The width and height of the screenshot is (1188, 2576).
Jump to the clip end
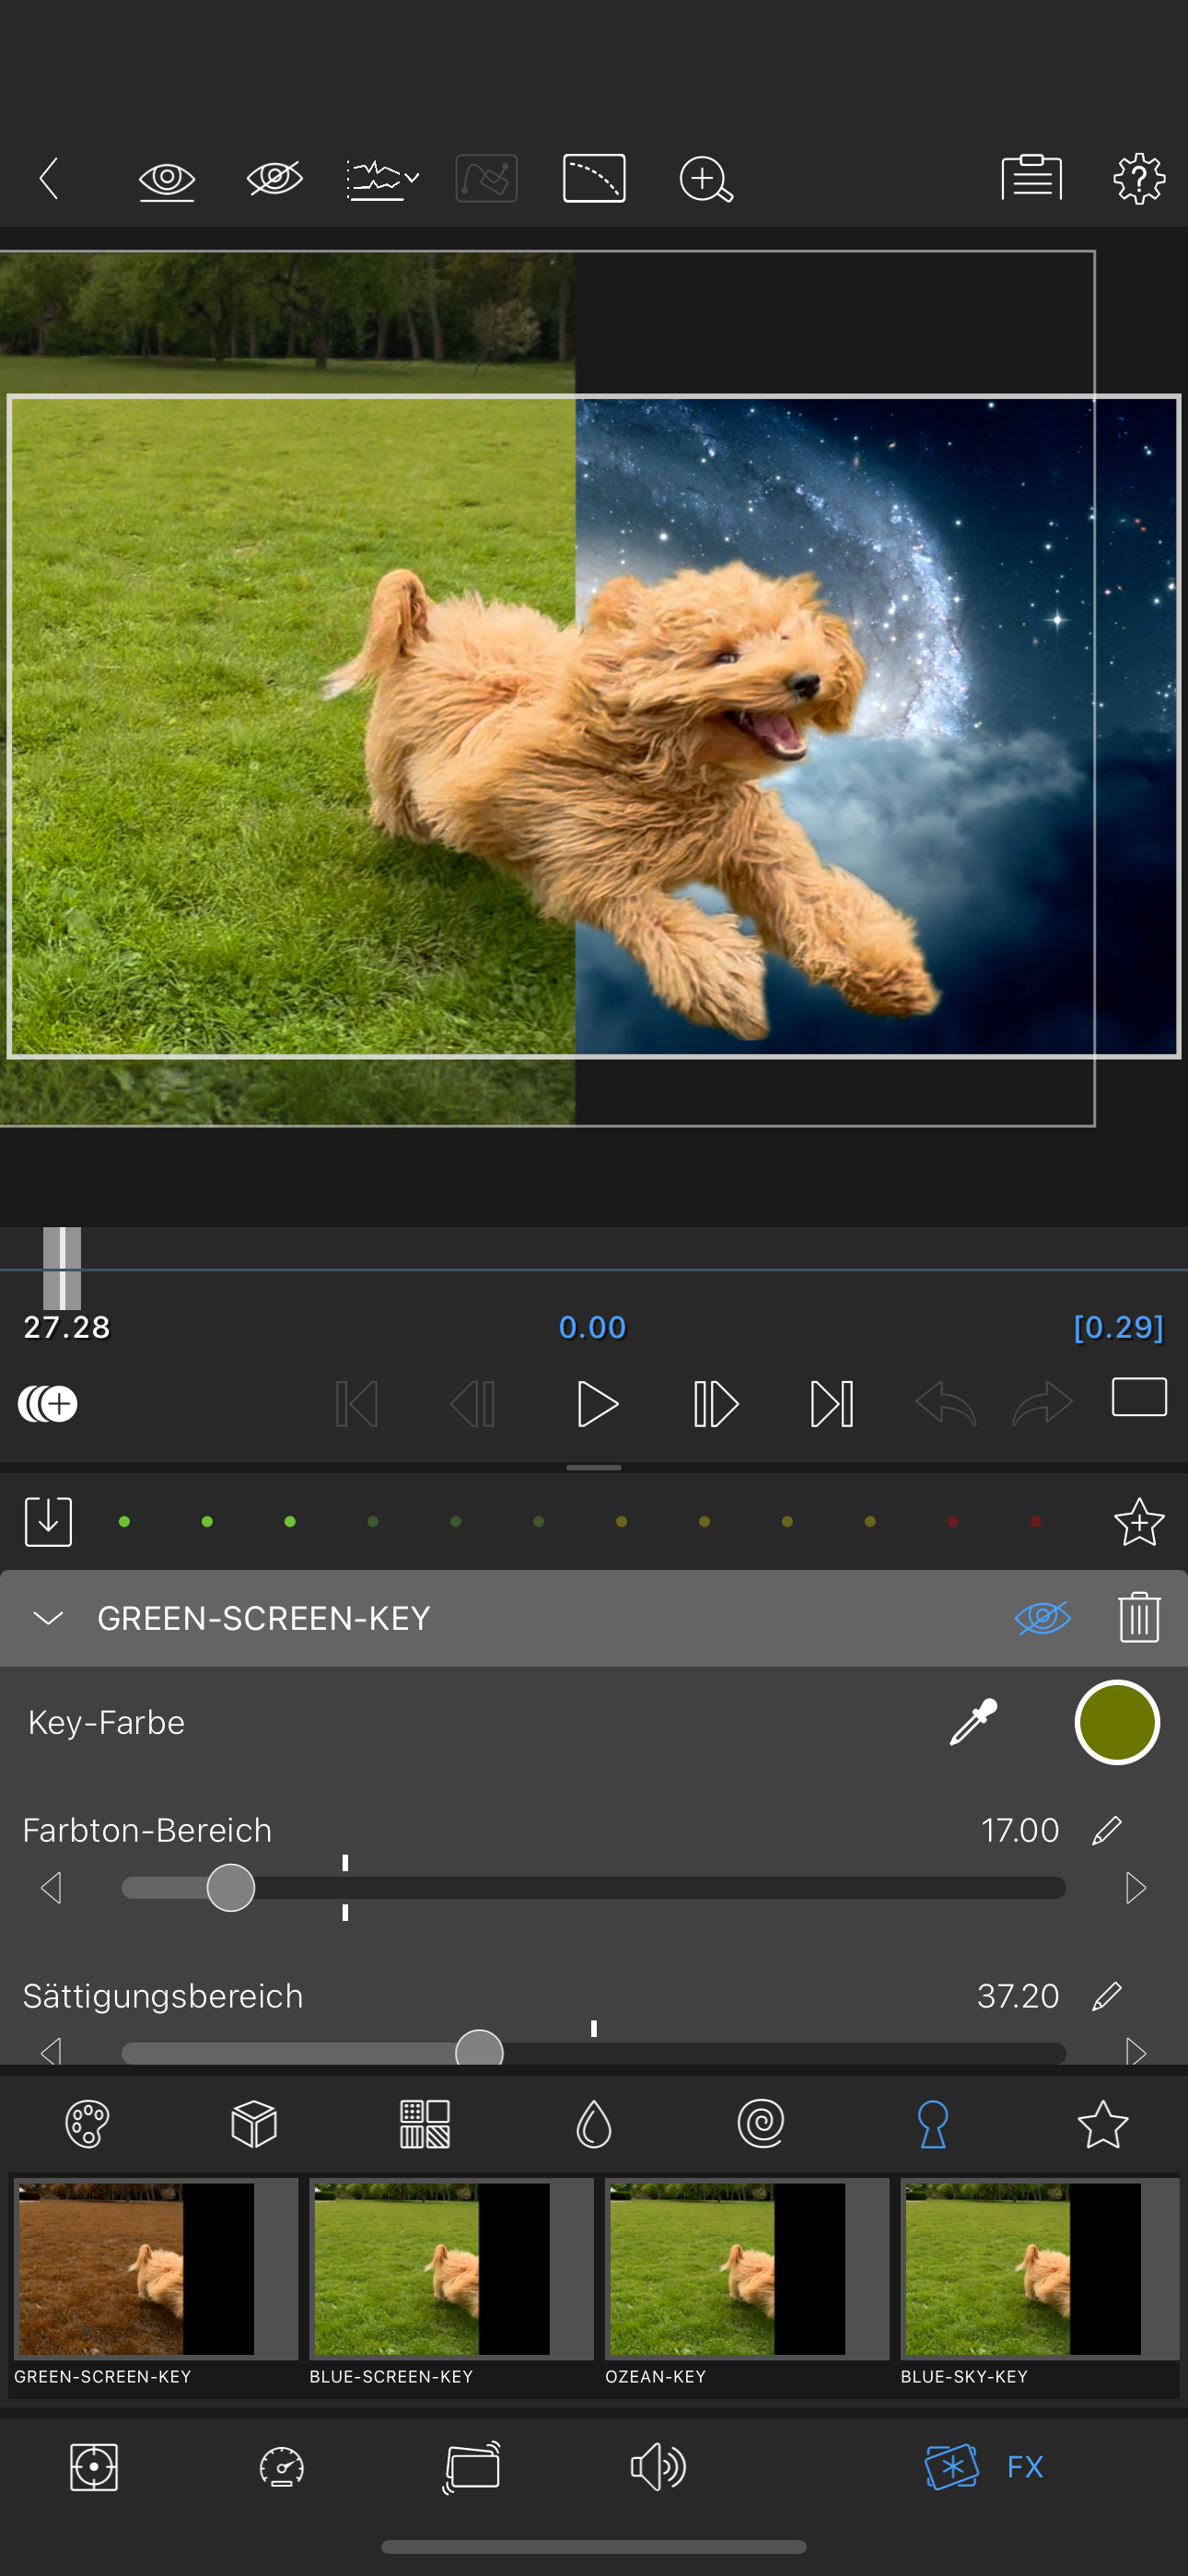[832, 1404]
